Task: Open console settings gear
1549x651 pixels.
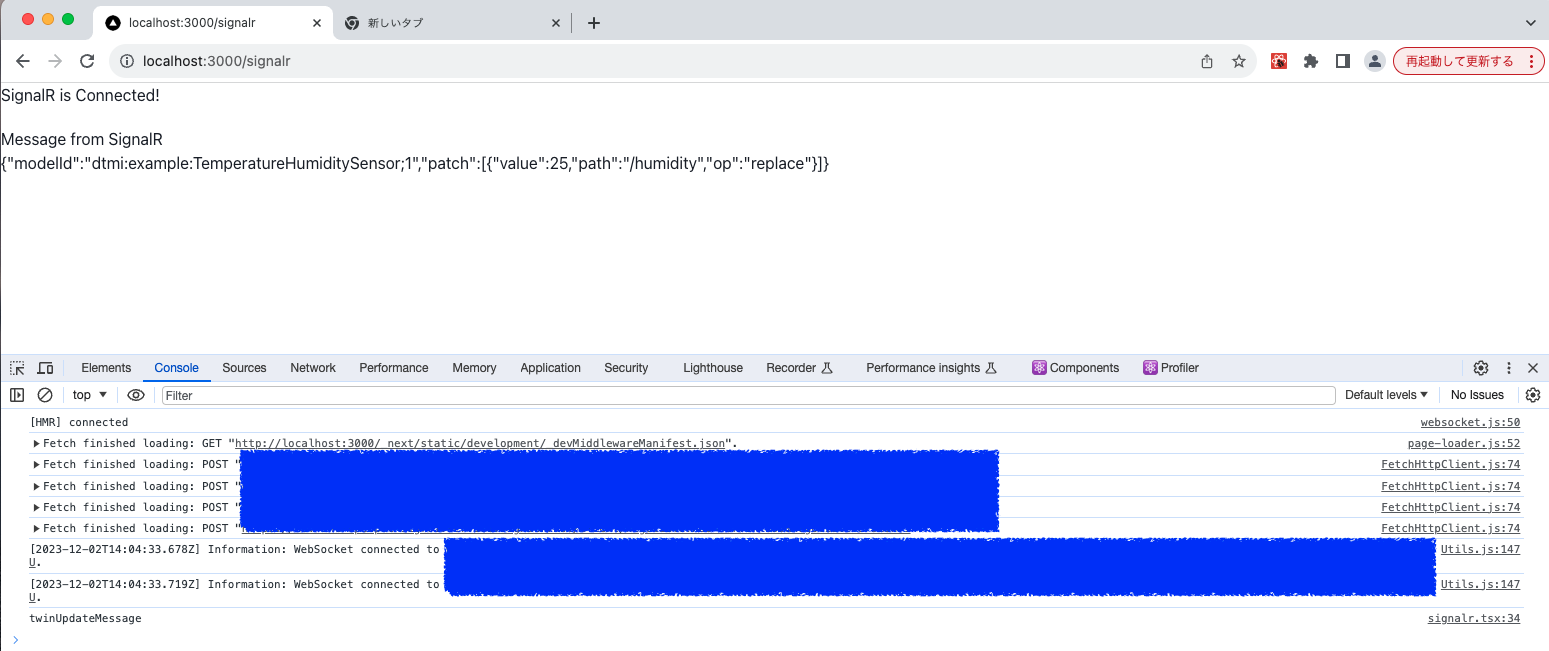Action: click(x=1533, y=395)
